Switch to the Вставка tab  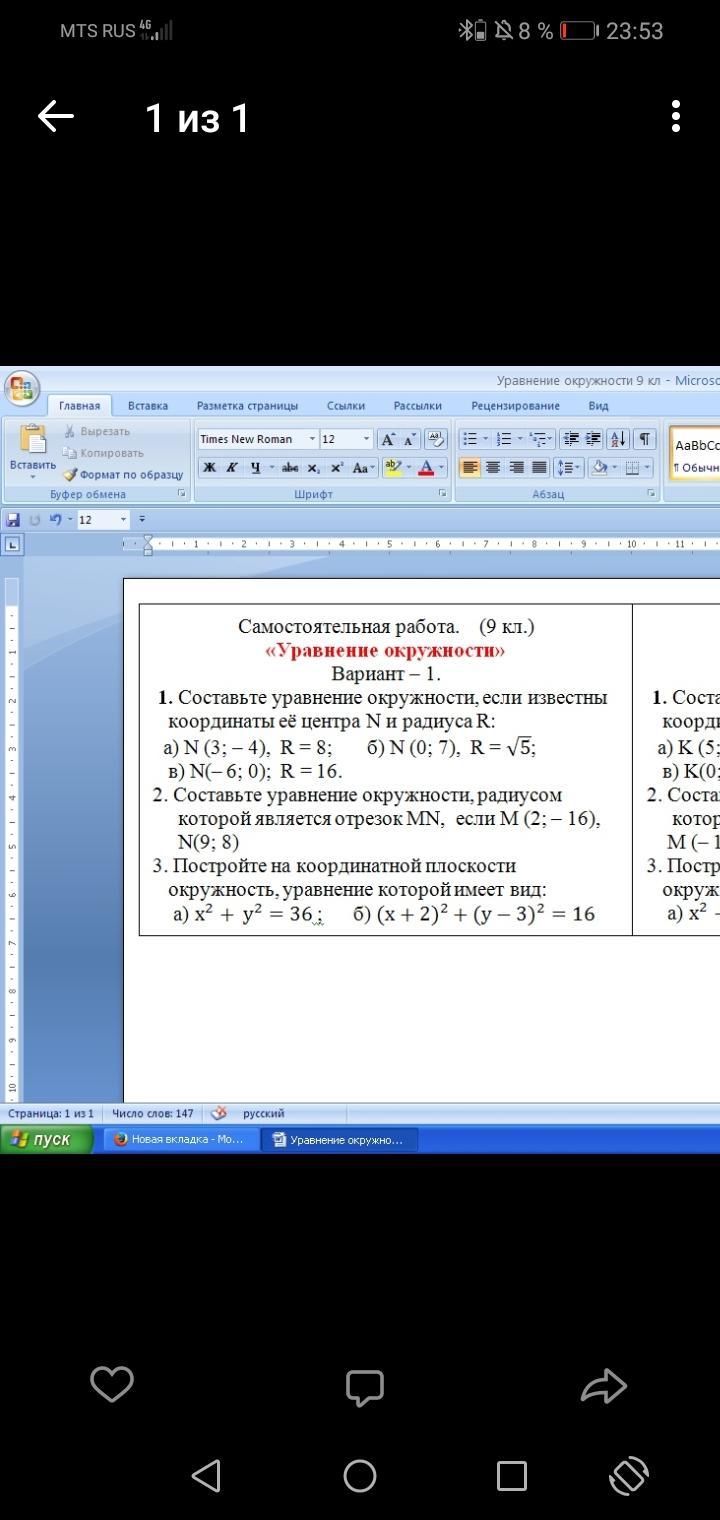tap(148, 406)
